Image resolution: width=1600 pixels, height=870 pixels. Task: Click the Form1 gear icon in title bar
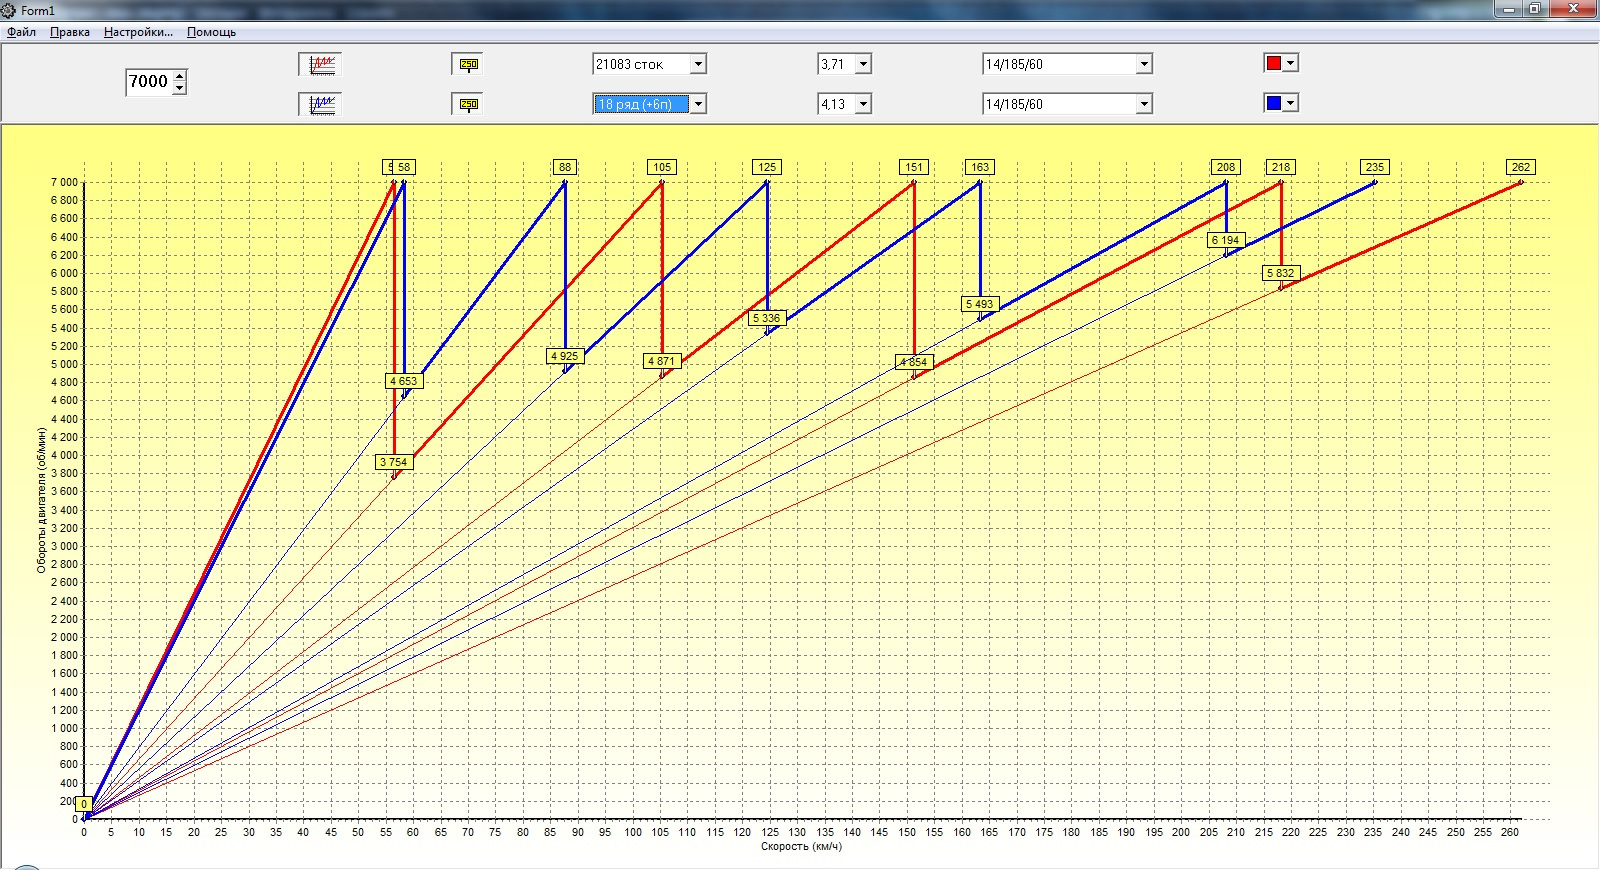[9, 10]
